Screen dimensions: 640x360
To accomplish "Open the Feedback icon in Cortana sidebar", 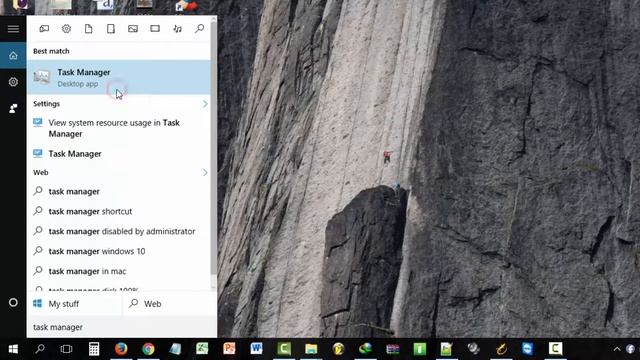I will (13, 109).
